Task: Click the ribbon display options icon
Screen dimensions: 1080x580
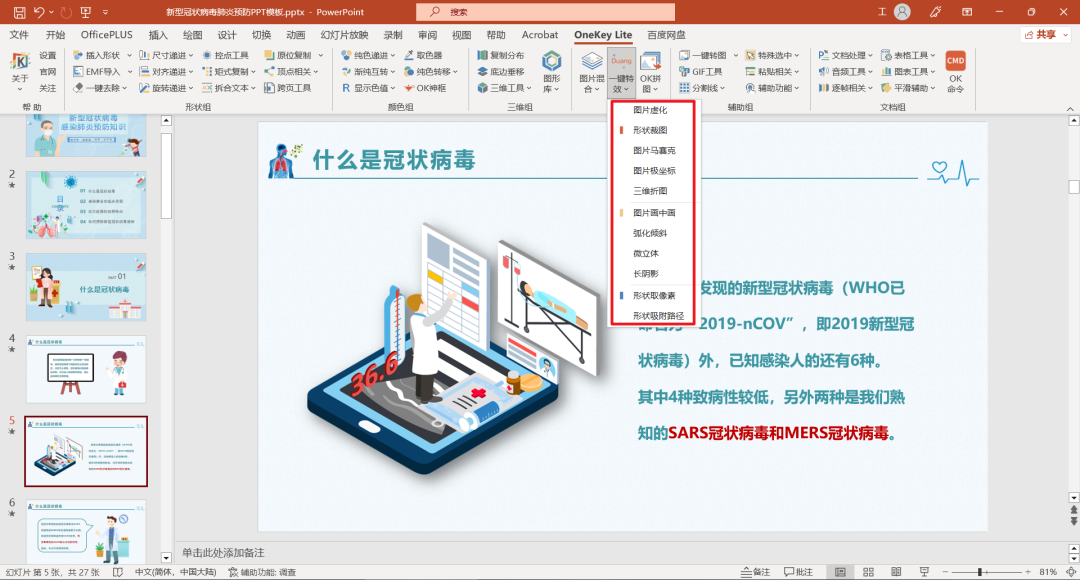Action: tap(967, 12)
